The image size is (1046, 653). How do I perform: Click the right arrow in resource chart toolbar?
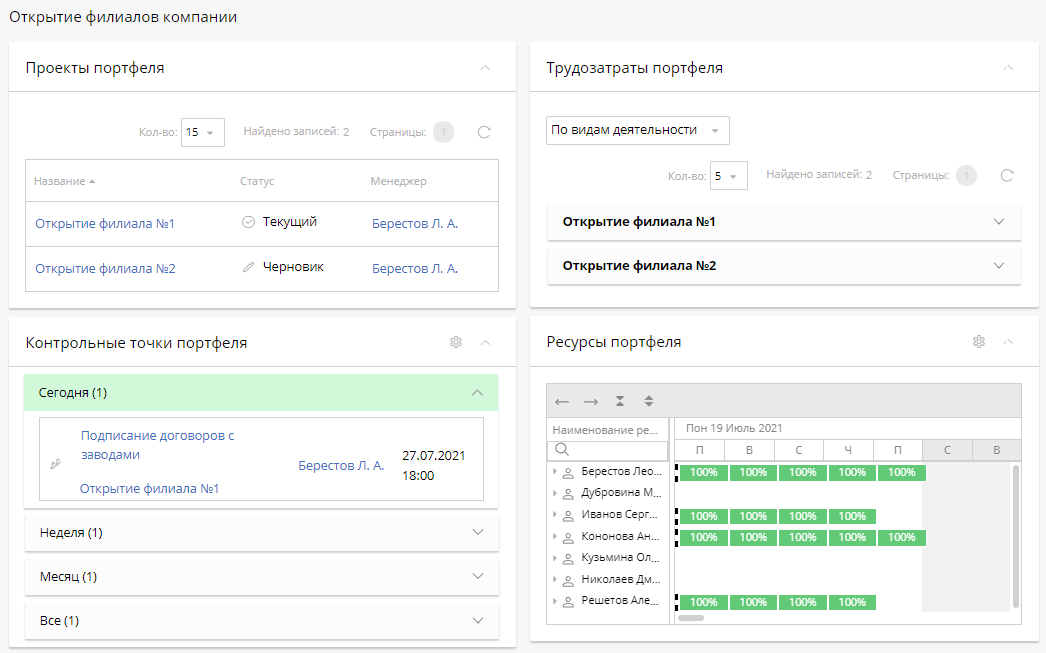click(591, 401)
